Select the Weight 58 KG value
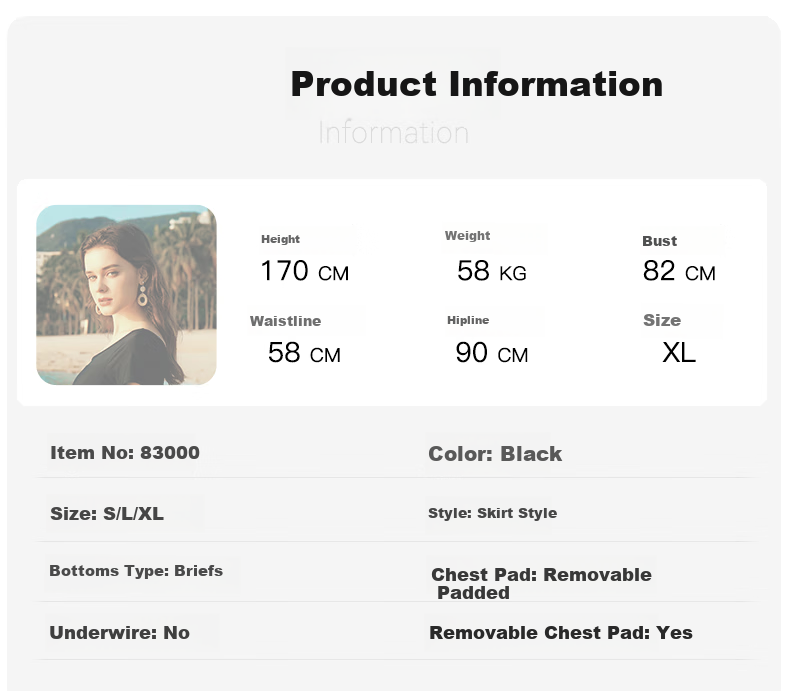Viewport: 790px width, 691px height. pyautogui.click(x=492, y=271)
